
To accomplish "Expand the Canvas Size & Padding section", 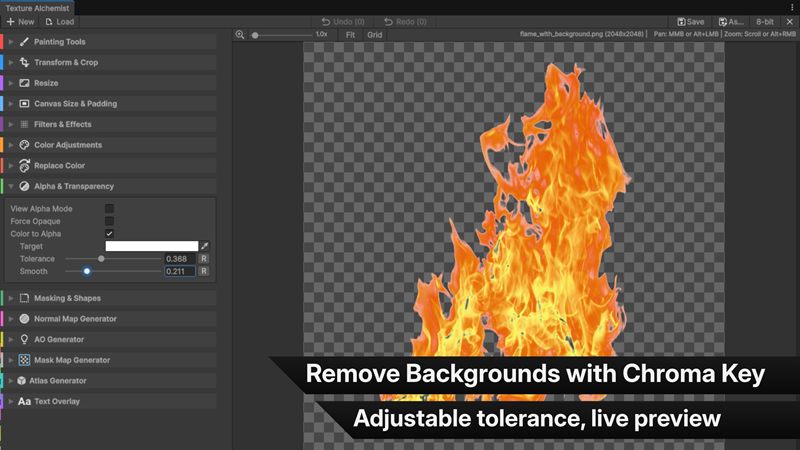I will click(11, 104).
